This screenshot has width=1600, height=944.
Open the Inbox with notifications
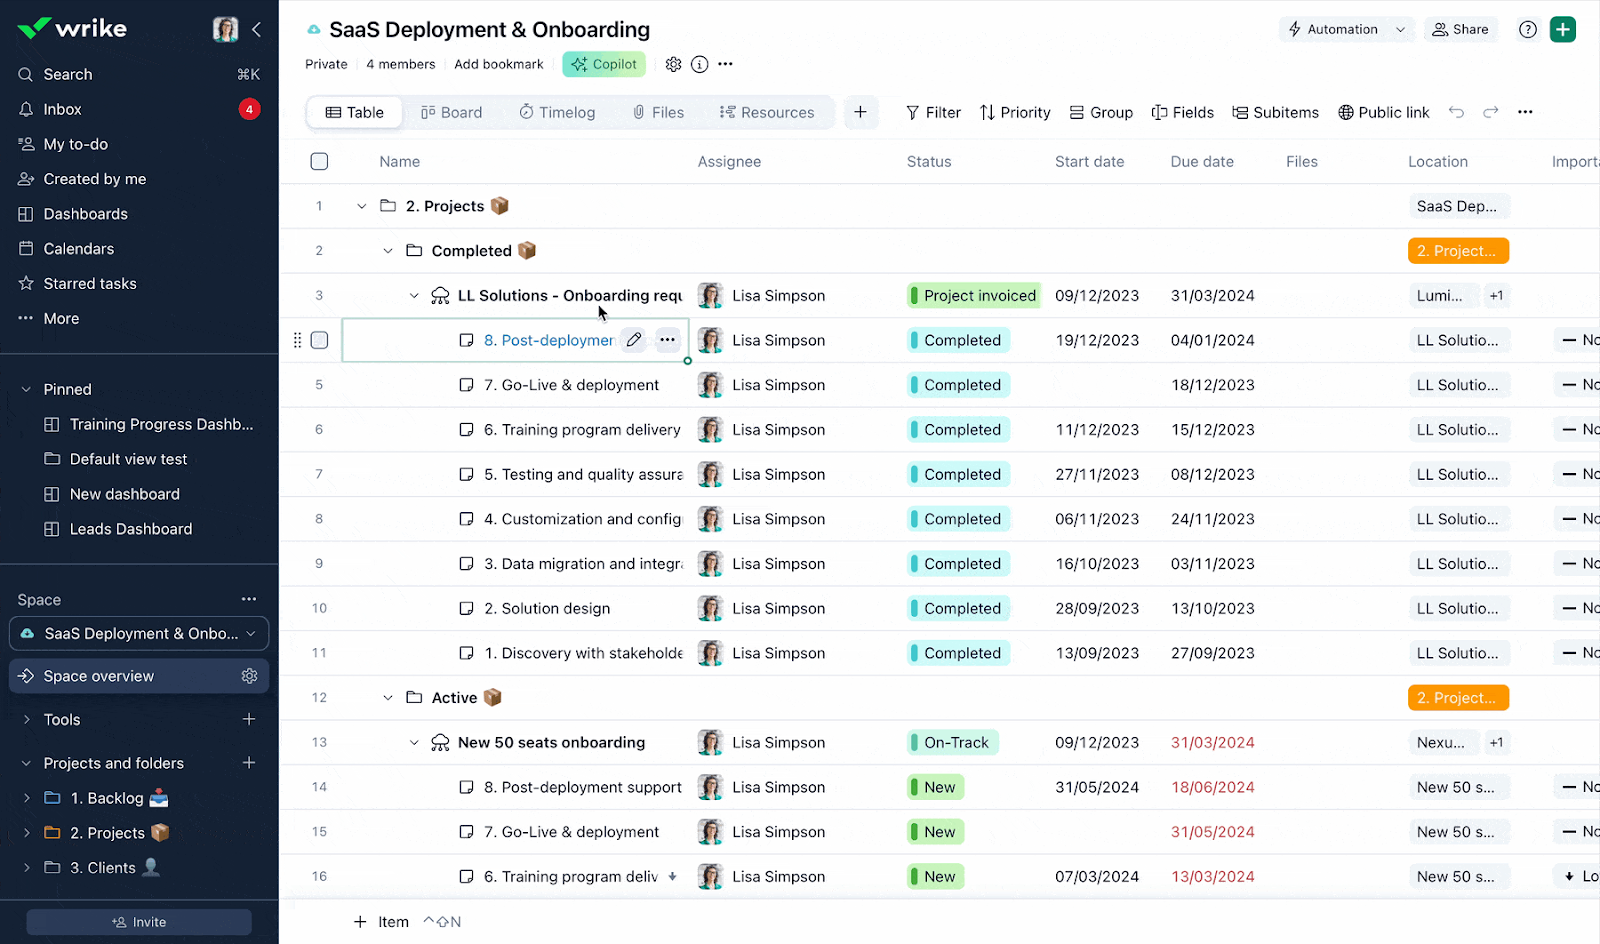coord(62,109)
